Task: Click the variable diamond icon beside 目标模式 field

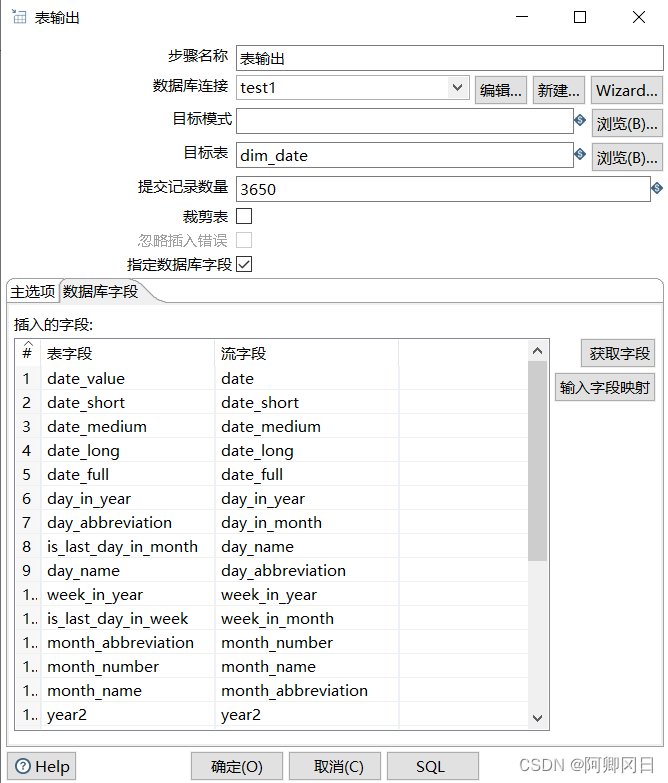Action: [580, 121]
